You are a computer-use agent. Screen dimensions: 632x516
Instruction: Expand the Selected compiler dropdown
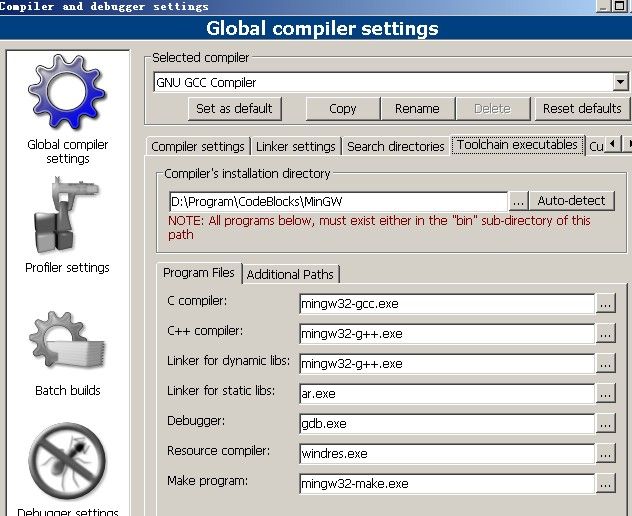[x=621, y=82]
